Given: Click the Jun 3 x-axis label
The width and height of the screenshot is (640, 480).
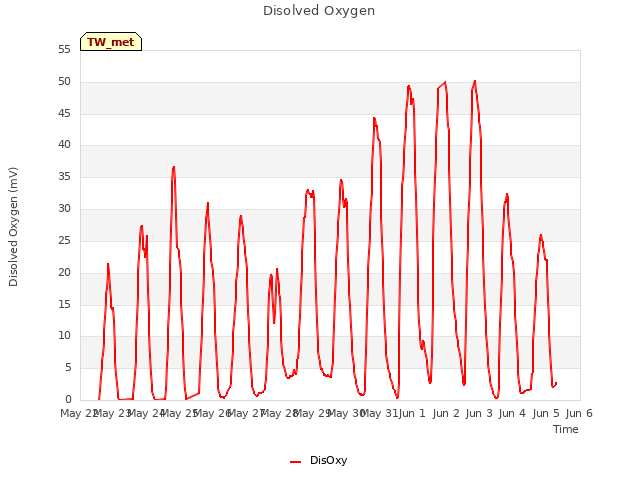Looking at the screenshot, I should 479,413.
